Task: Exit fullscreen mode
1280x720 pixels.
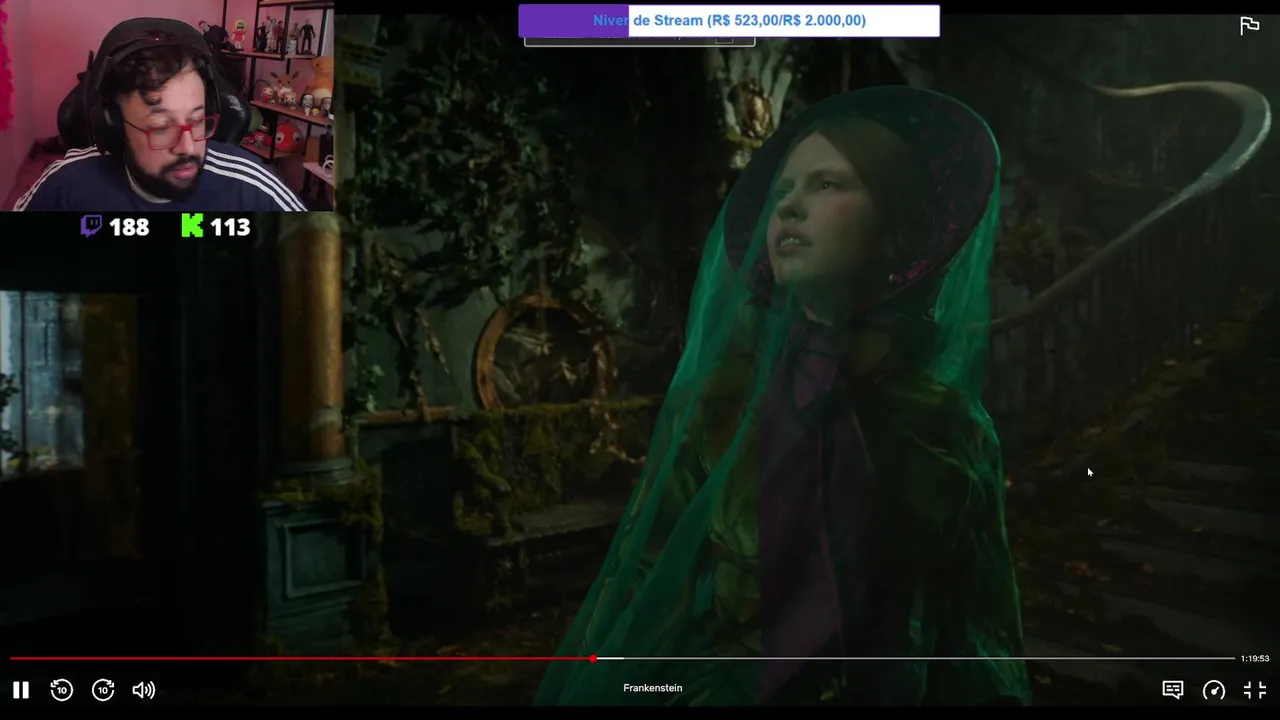Action: click(1255, 690)
